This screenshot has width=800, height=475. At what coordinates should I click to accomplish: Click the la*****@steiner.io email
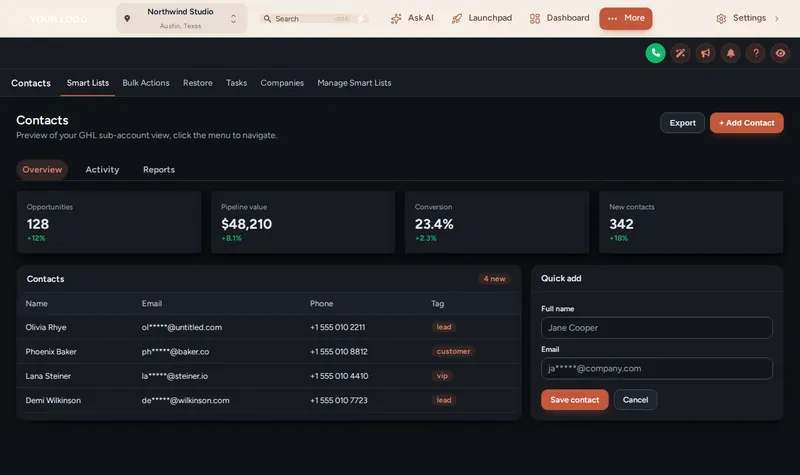[174, 376]
